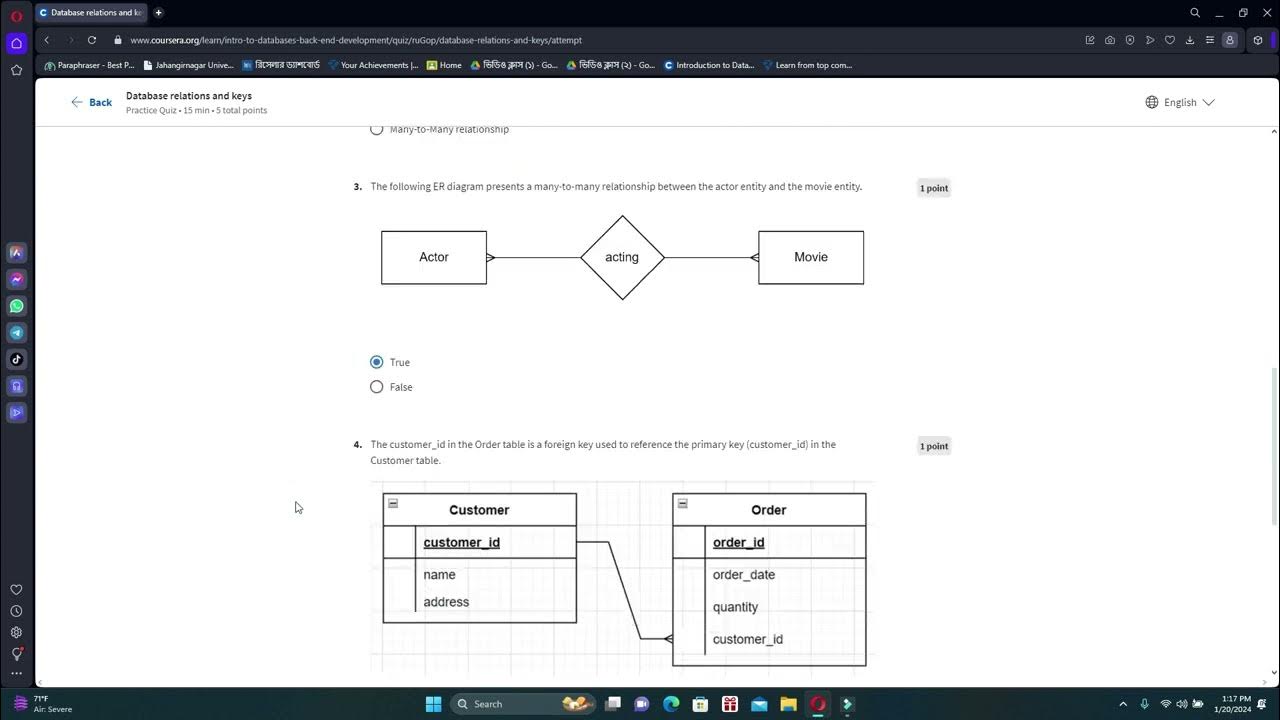Click the Actor entity box in diagram
The image size is (1280, 720).
(x=434, y=257)
